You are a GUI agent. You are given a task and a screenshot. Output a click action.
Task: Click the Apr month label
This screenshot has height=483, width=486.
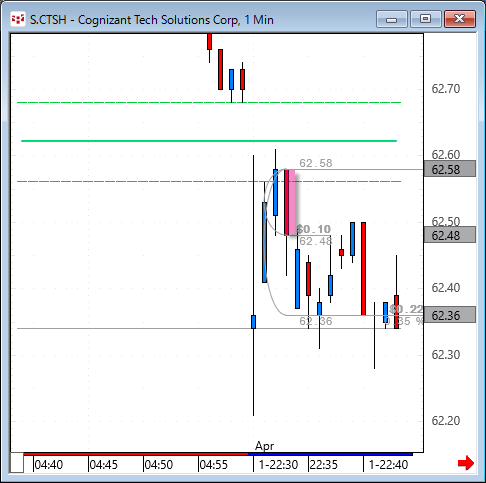point(264,446)
